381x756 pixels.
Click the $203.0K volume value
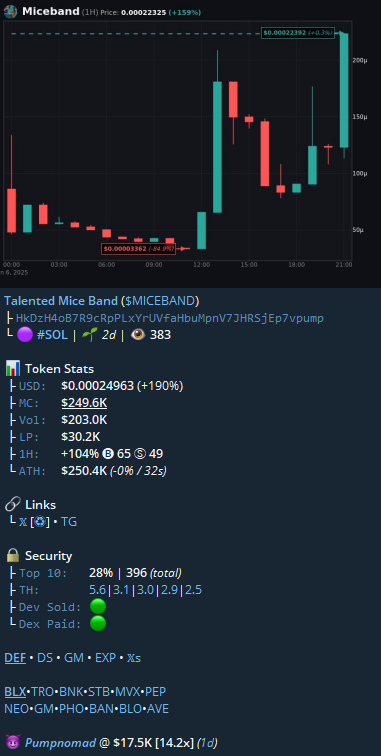(84, 420)
